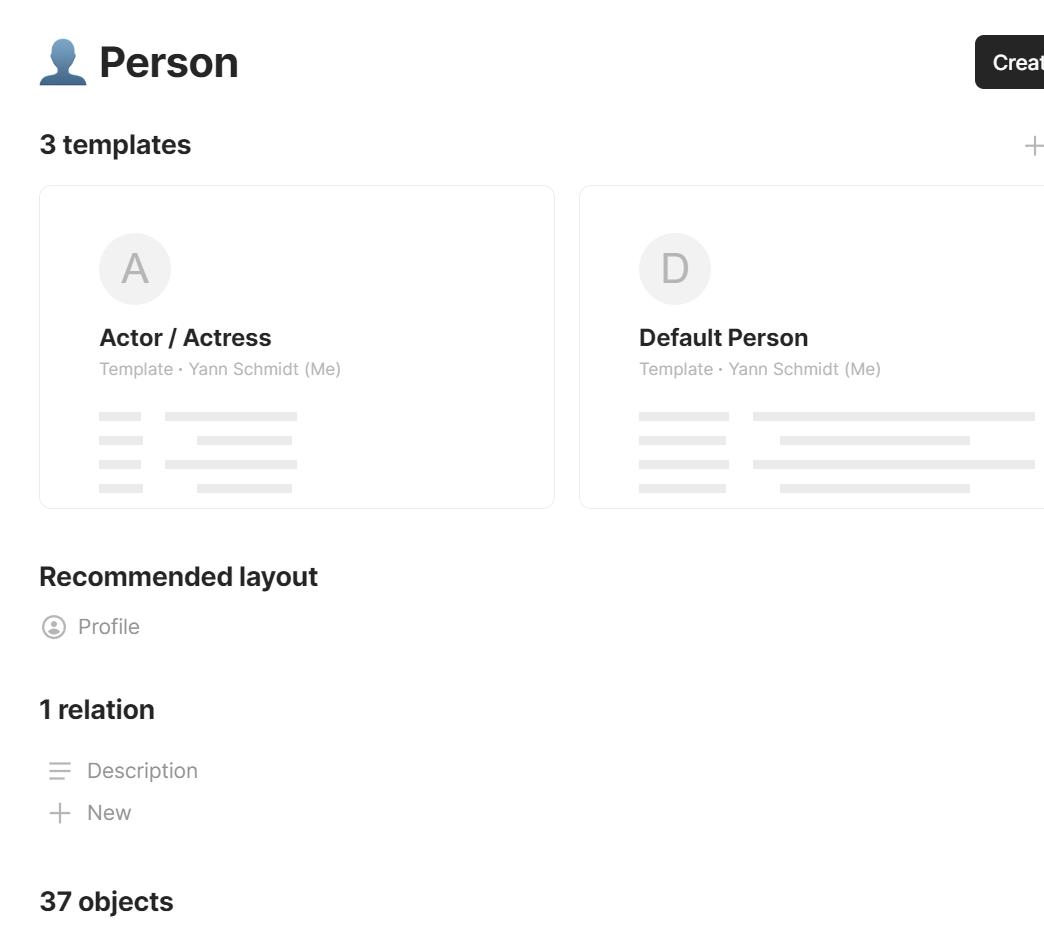Open template creation with the plus icon
Viewport: 1044px width, 941px height.
click(1034, 144)
